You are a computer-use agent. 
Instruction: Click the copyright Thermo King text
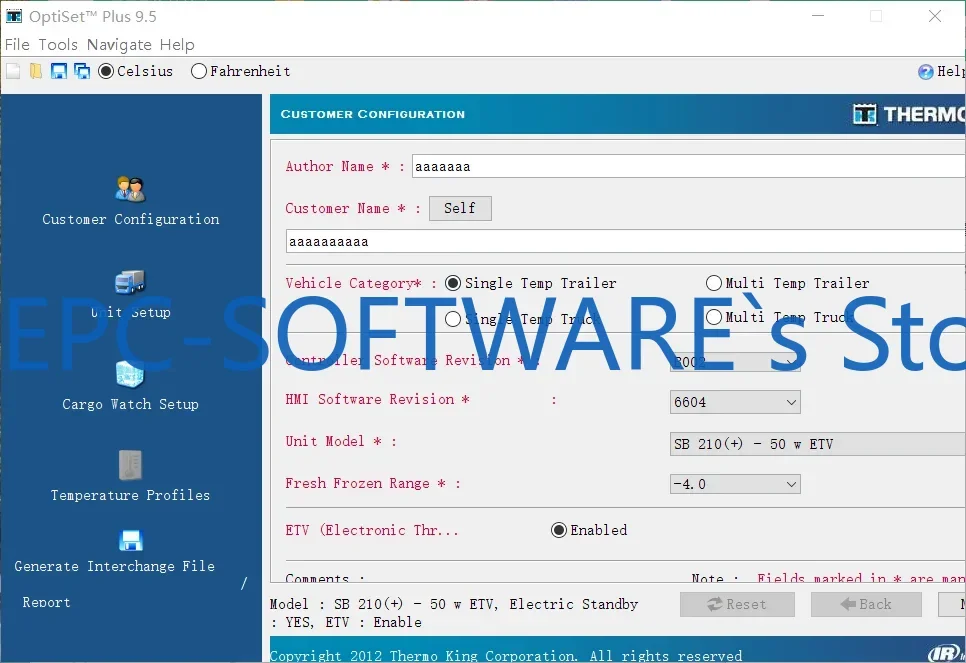coord(506,656)
